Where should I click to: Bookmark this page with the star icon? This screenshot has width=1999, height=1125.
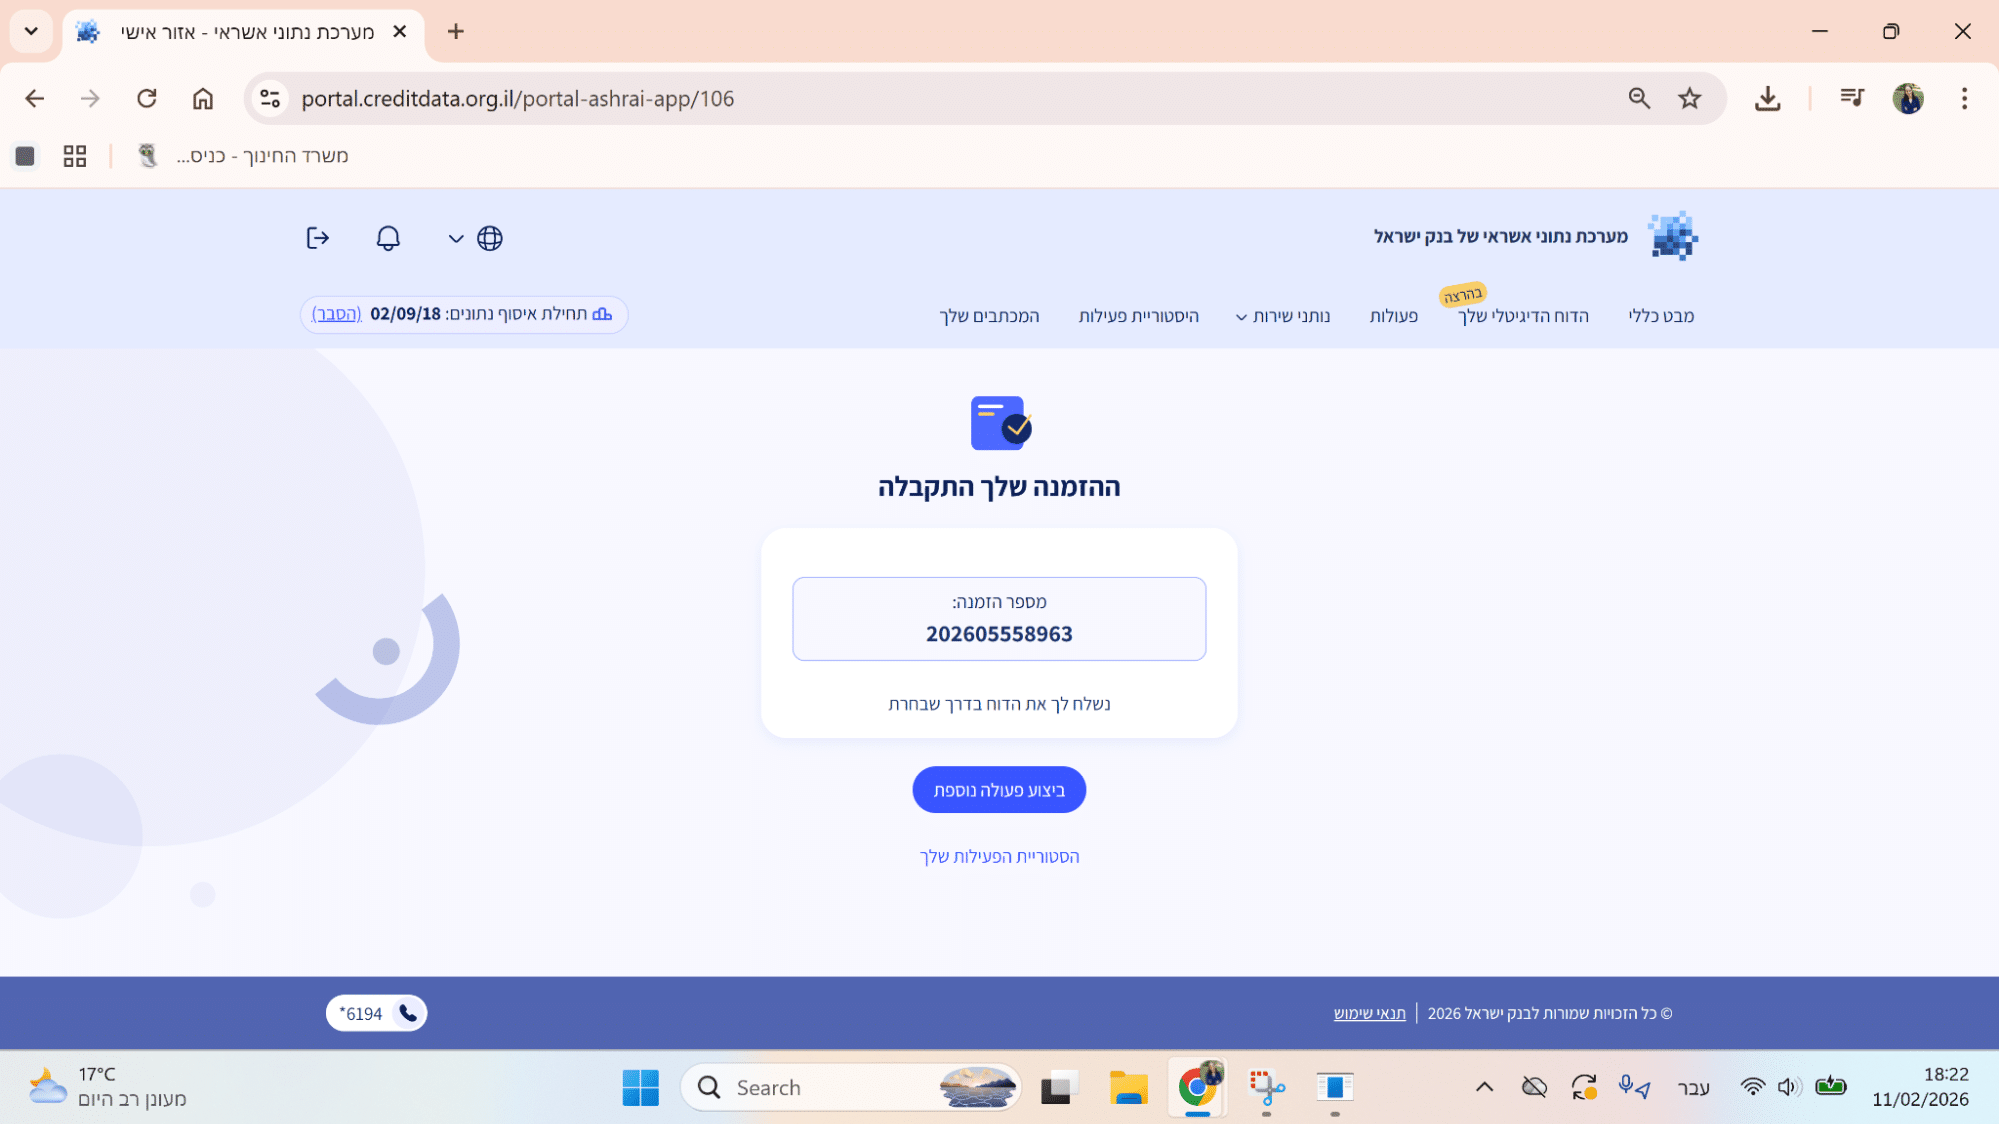(1690, 98)
